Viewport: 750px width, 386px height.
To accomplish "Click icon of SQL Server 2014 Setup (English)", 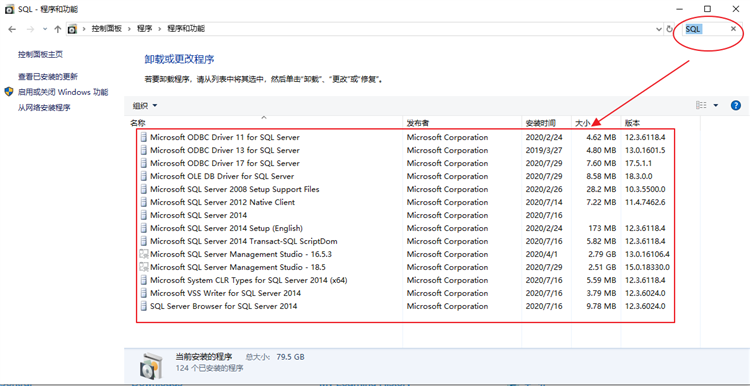I will click(x=144, y=228).
